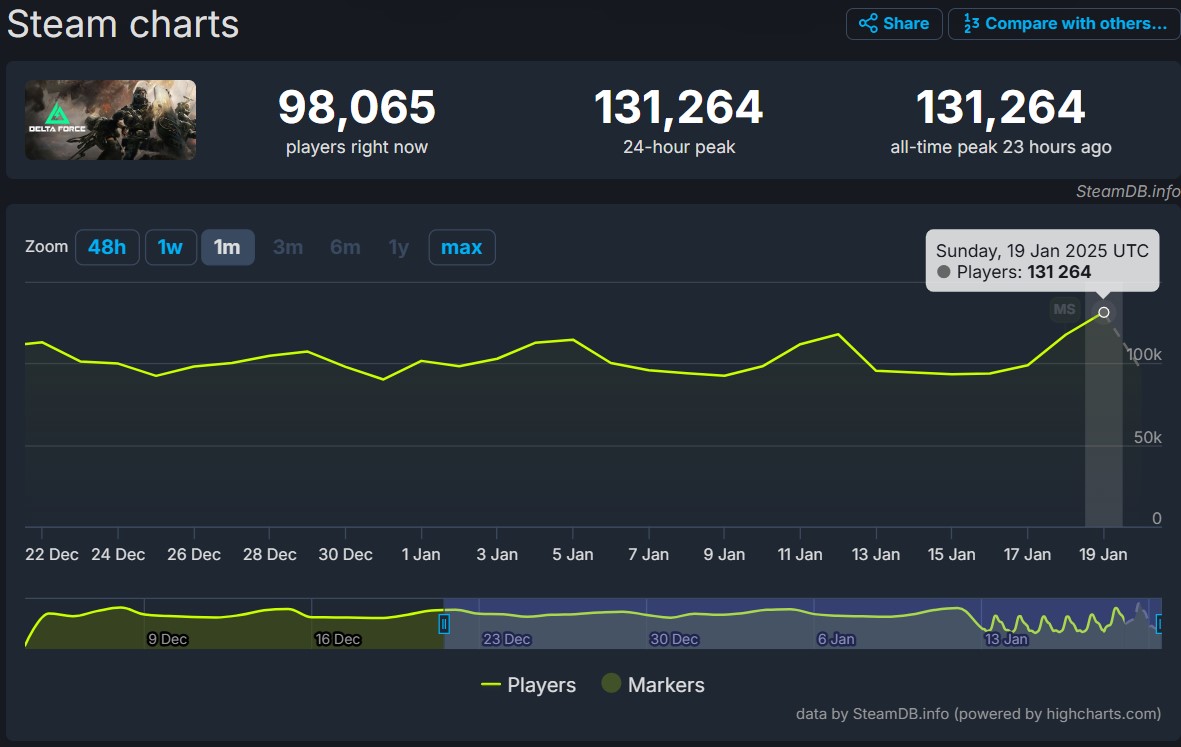Select the 1m zoom range
This screenshot has height=747, width=1181.
[x=227, y=247]
